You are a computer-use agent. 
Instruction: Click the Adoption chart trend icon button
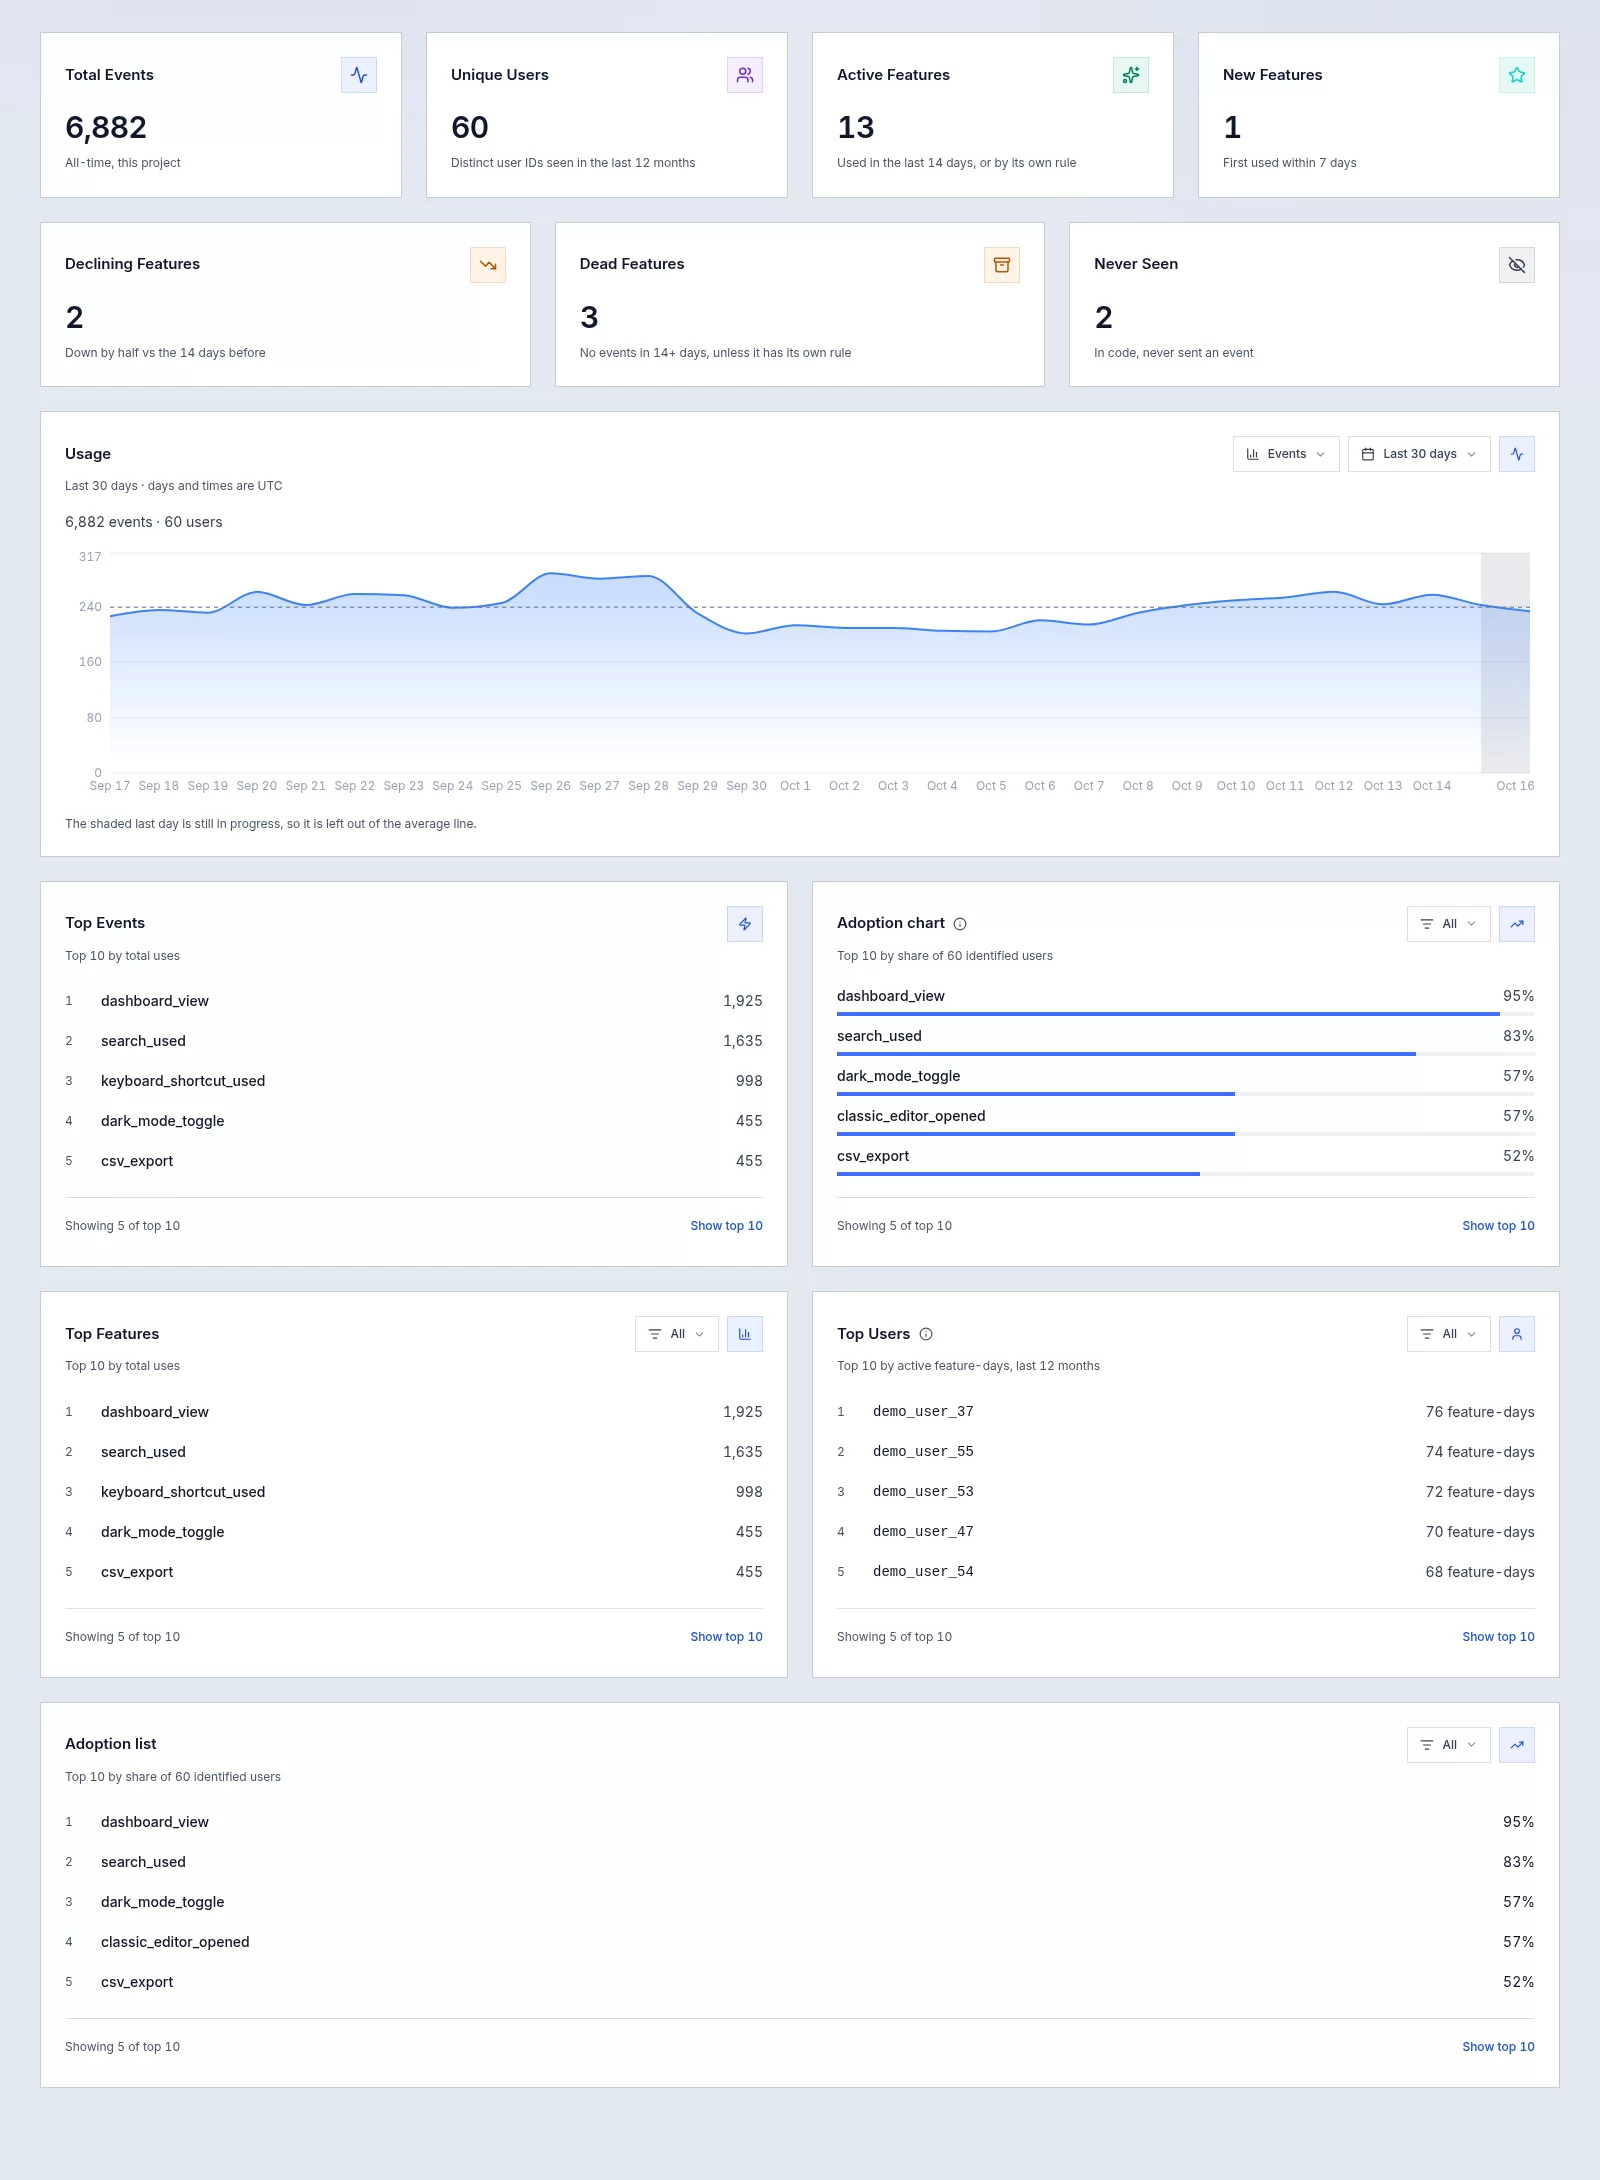coord(1517,924)
